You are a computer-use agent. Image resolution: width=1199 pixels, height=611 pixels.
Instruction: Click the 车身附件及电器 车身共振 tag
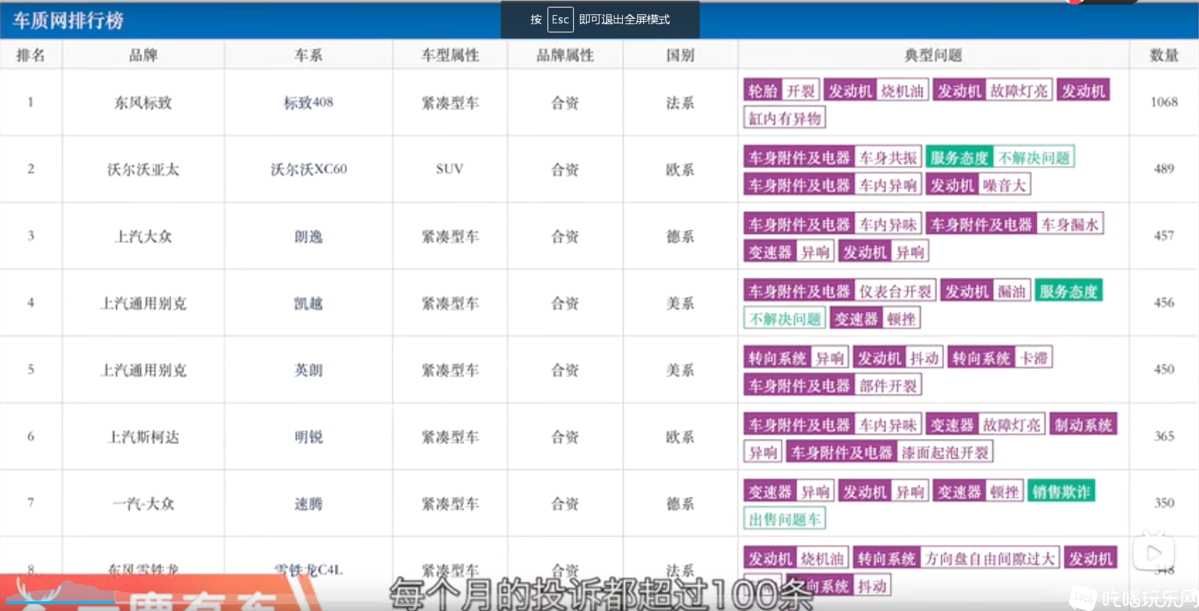point(832,158)
